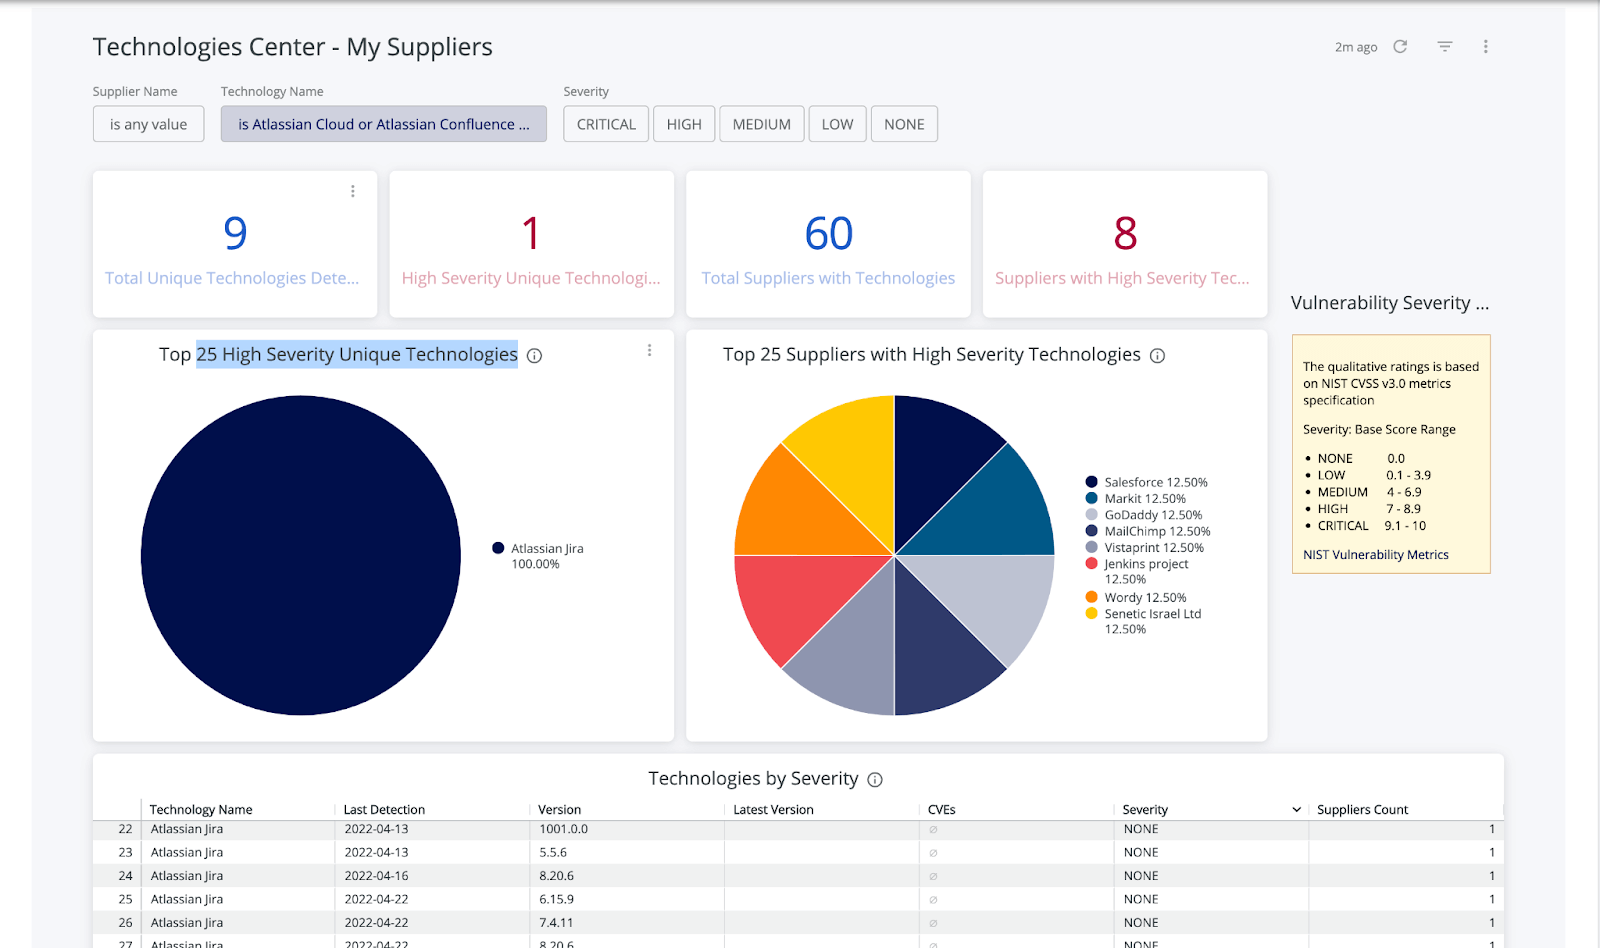The width and height of the screenshot is (1600, 948).
Task: Click the Atlassian Jira cell in row 22
Action: [187, 829]
